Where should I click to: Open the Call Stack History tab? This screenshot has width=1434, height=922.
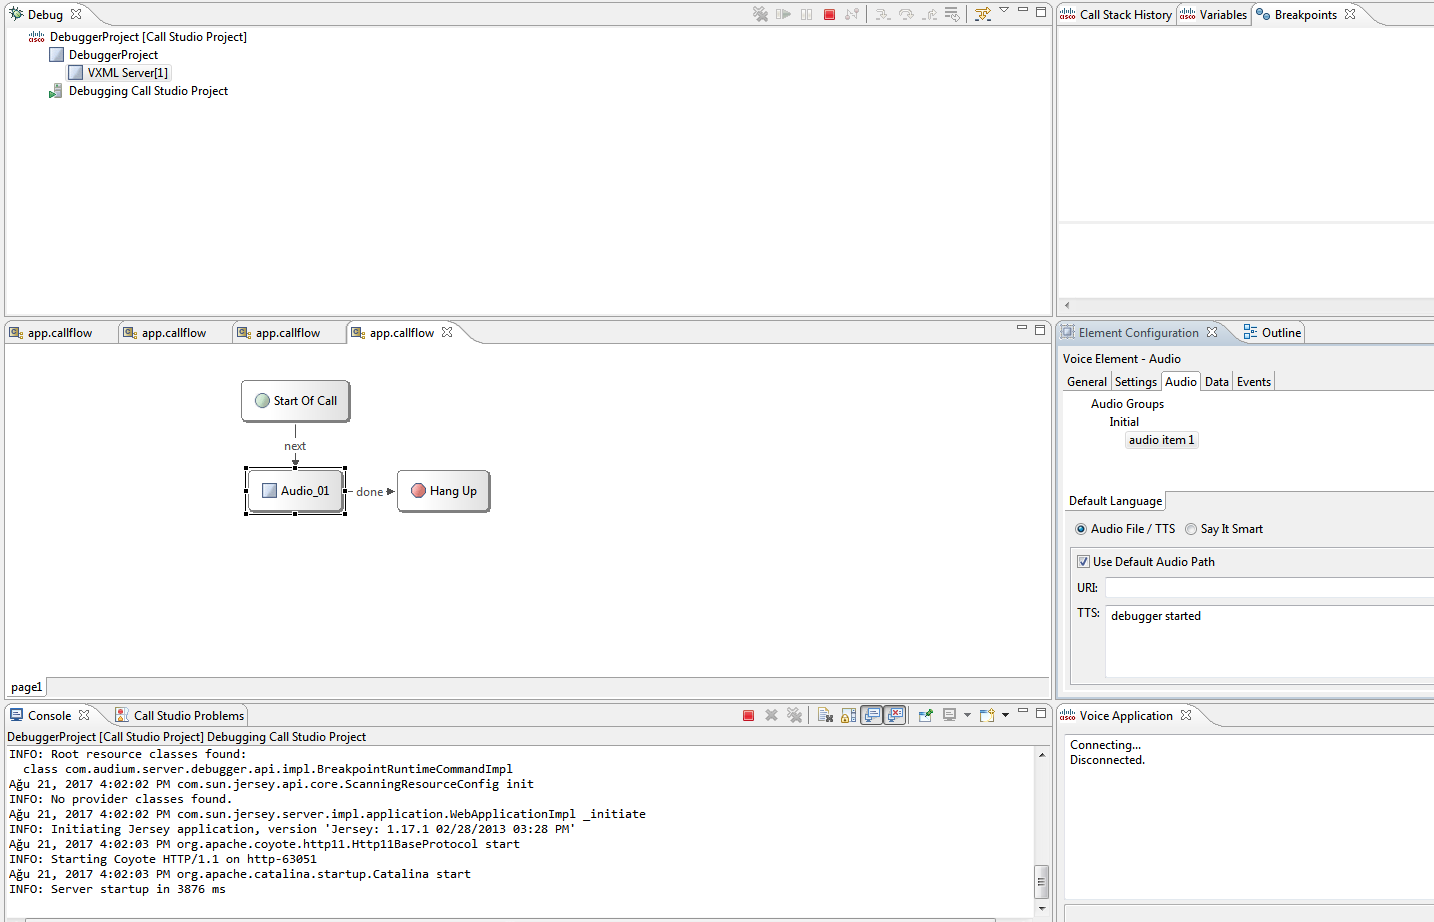click(x=1116, y=15)
